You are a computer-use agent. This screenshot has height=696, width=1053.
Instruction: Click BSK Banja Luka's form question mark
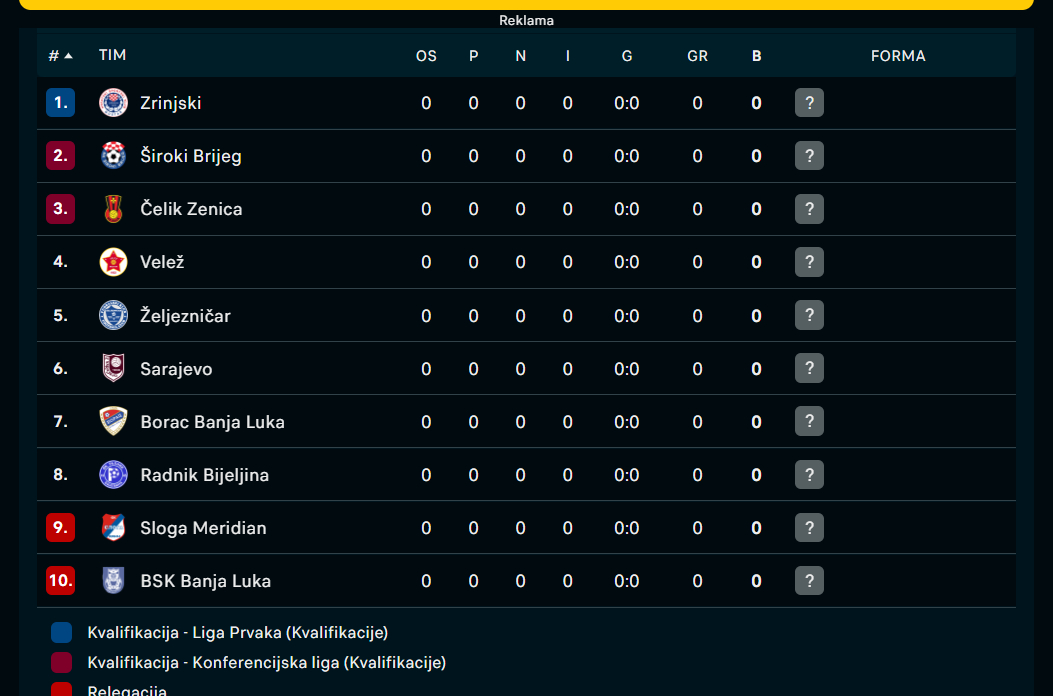tap(809, 580)
